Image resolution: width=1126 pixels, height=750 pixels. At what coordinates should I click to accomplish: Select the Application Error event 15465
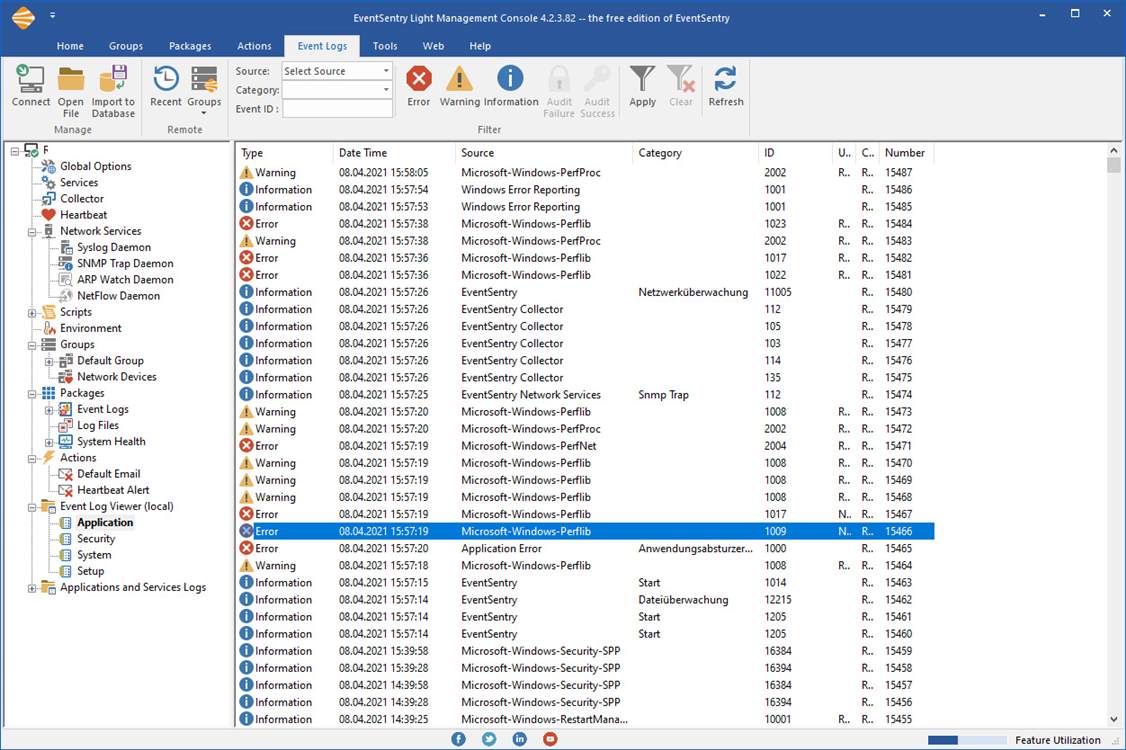(586, 549)
